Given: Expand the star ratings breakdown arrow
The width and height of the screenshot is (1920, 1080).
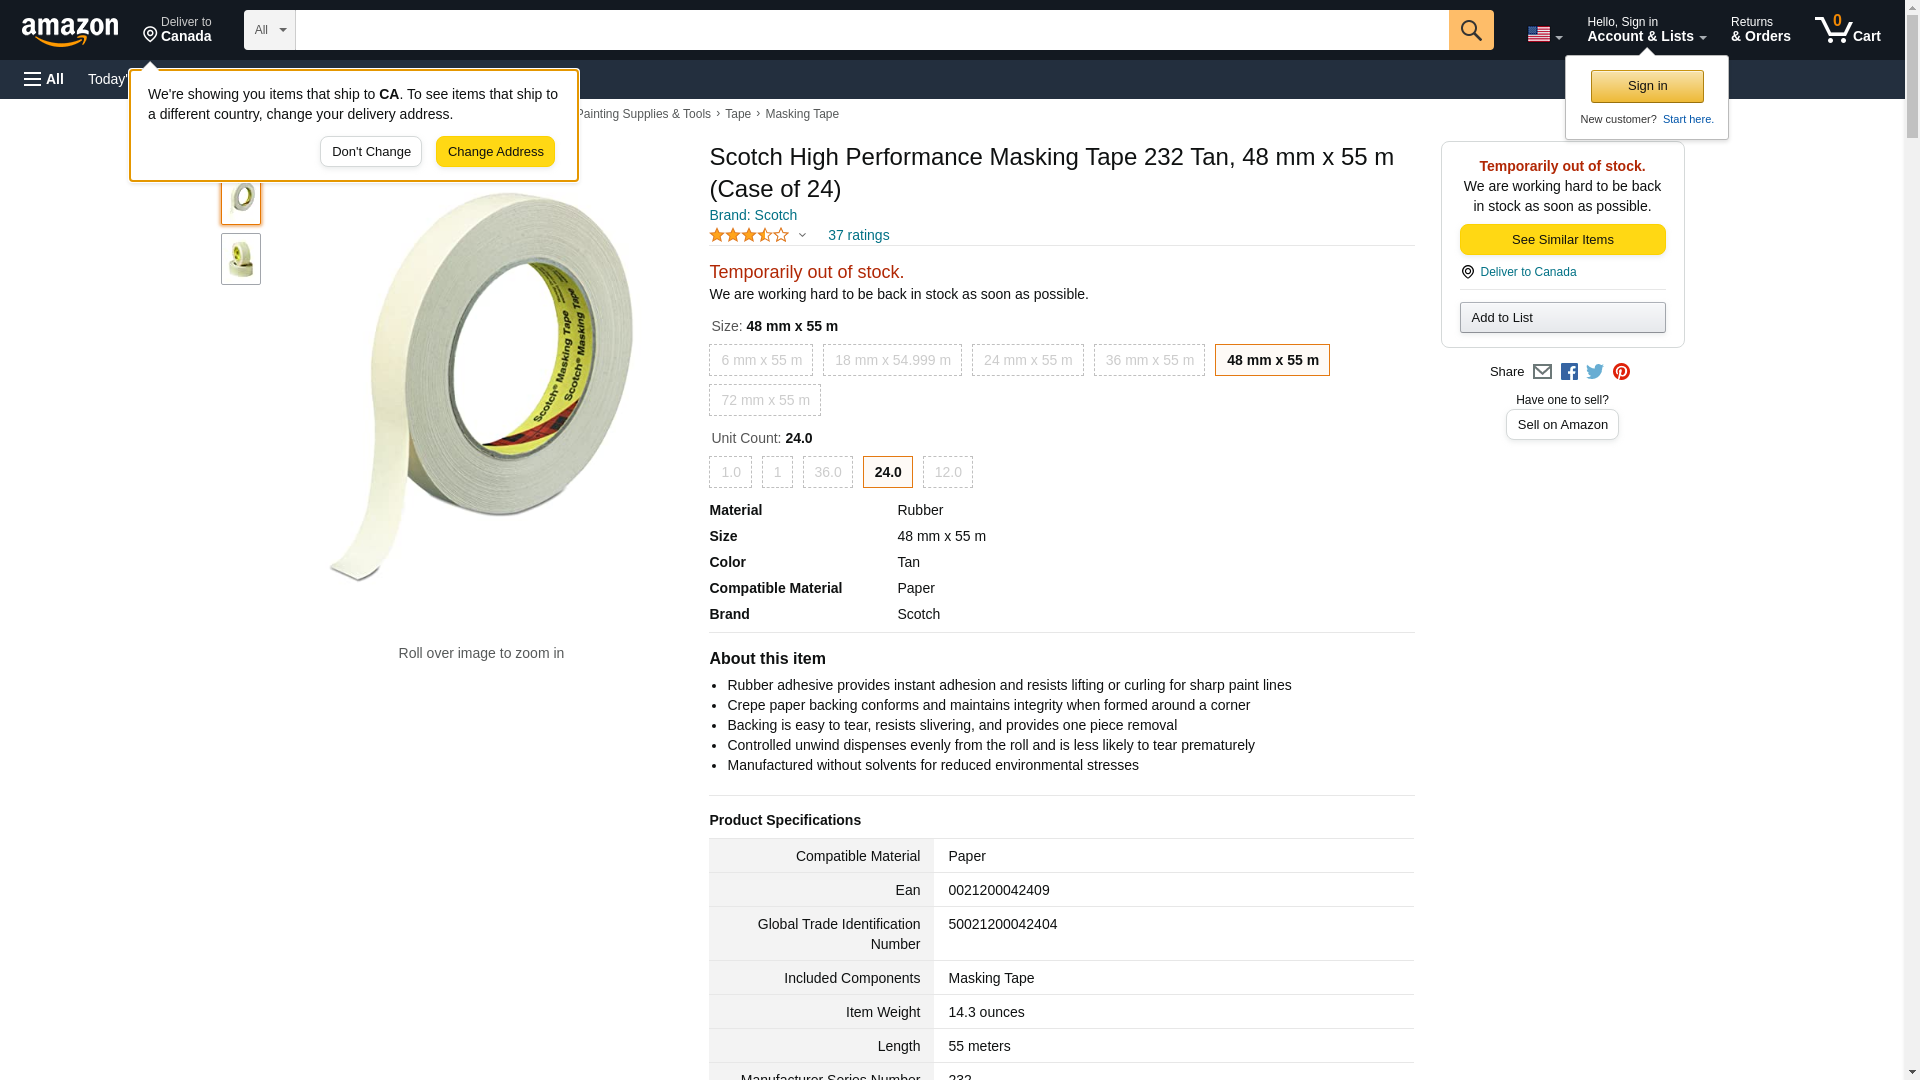Looking at the screenshot, I should tap(802, 236).
